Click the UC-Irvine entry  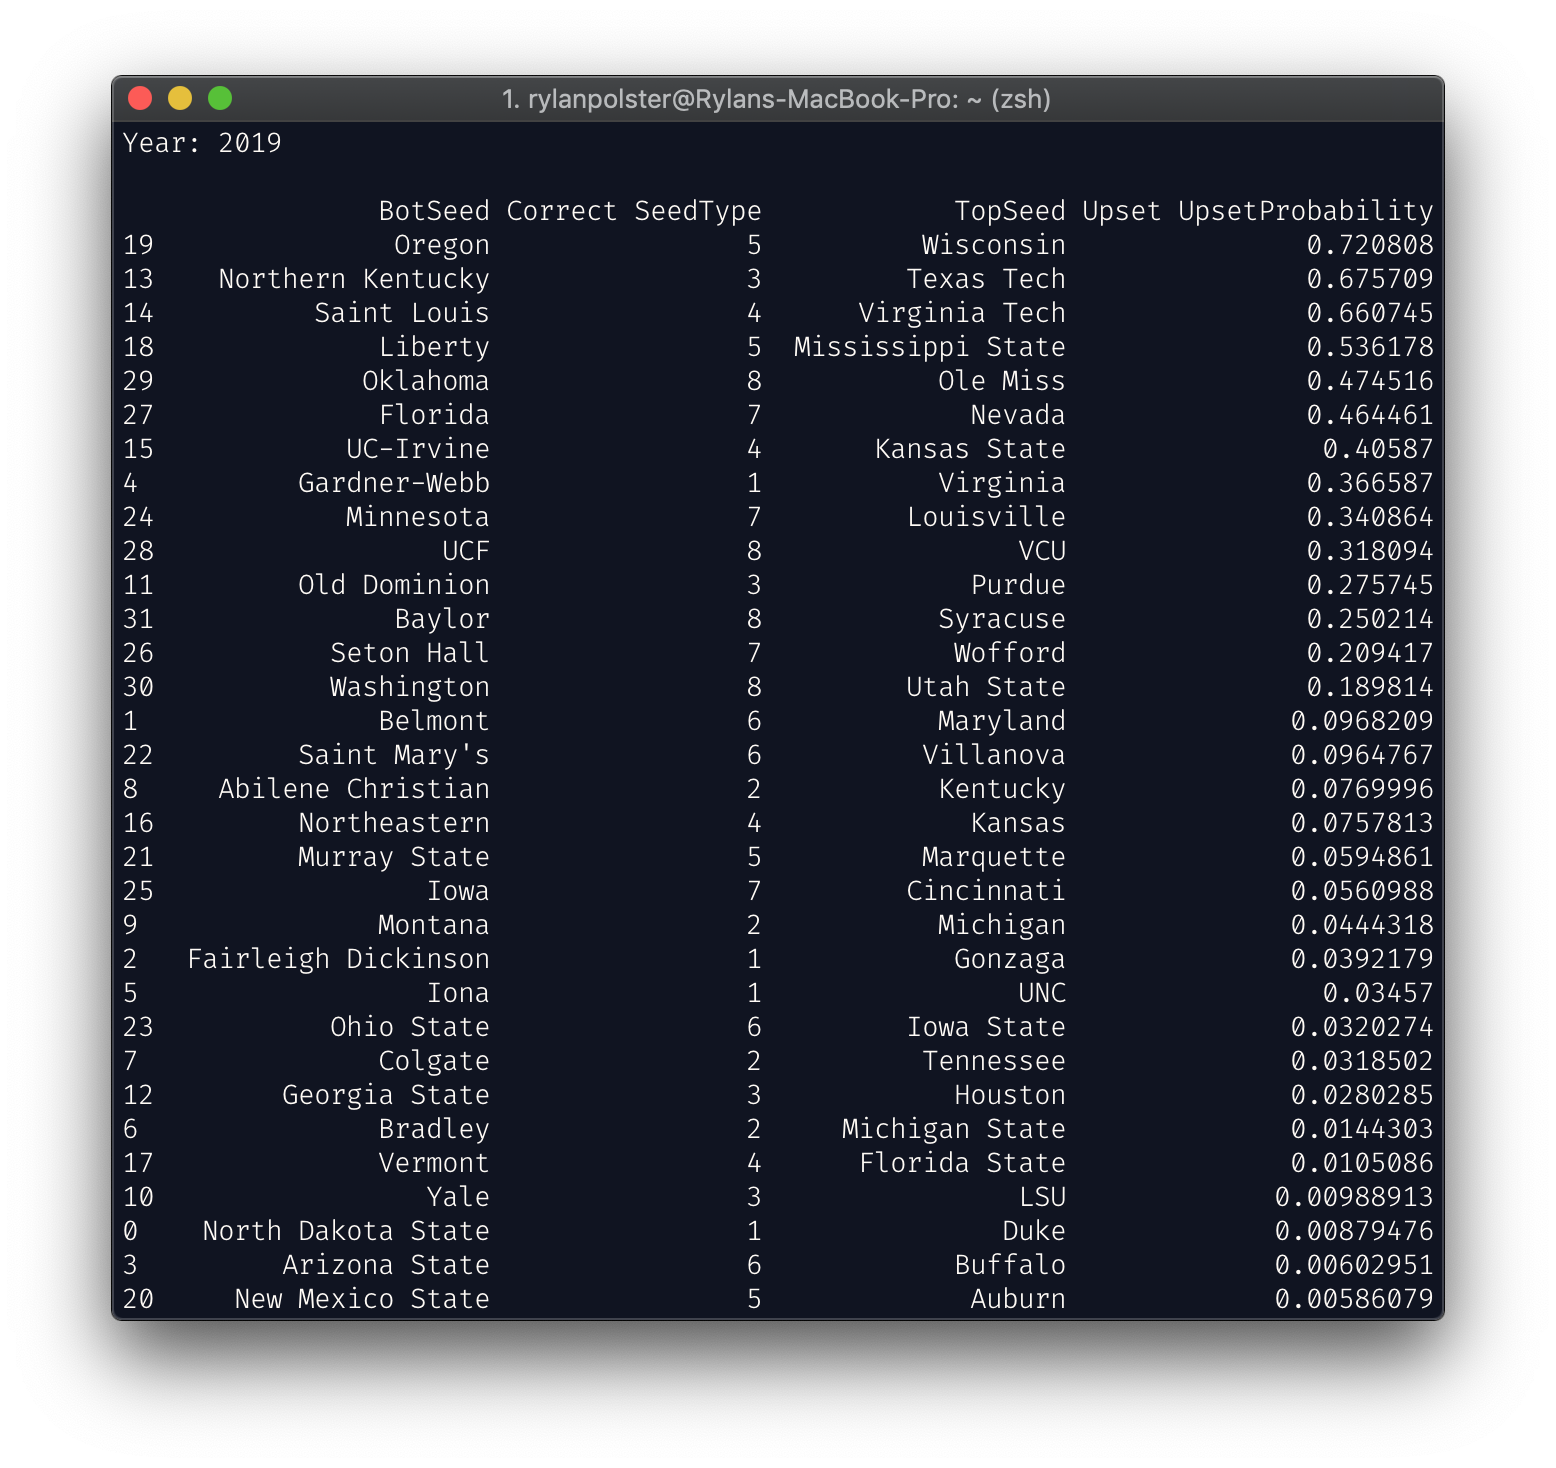418,449
